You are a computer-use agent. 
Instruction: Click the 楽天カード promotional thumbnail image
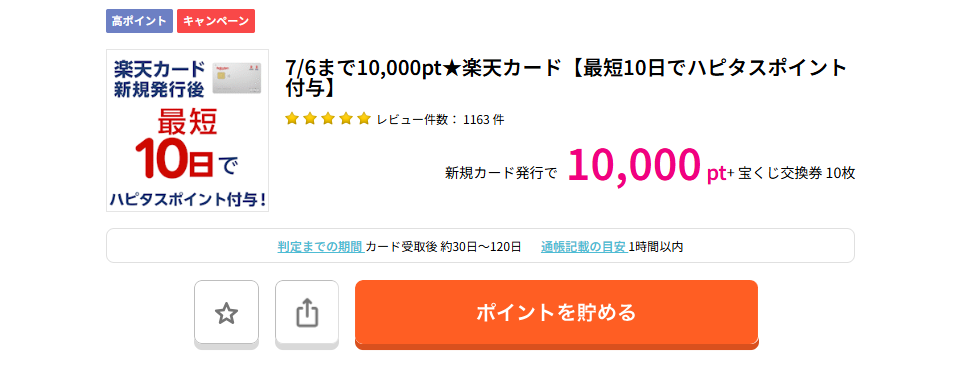(187, 131)
